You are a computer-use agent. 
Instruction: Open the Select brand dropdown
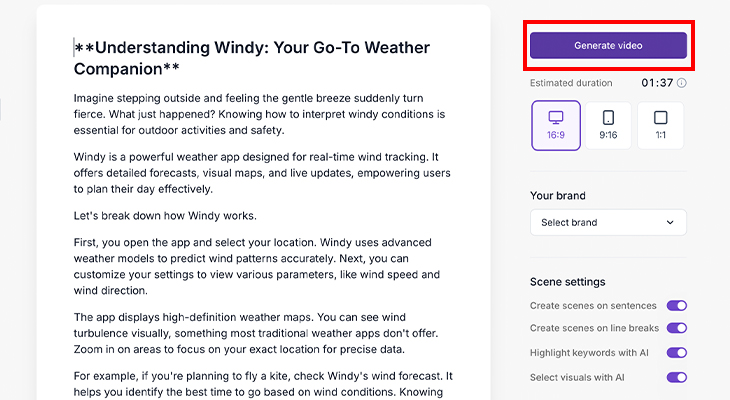(608, 222)
